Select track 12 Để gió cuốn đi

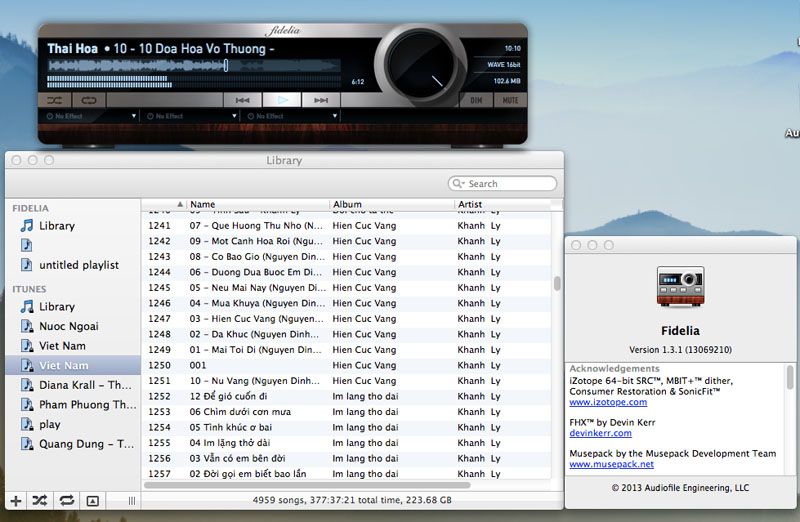346,396
